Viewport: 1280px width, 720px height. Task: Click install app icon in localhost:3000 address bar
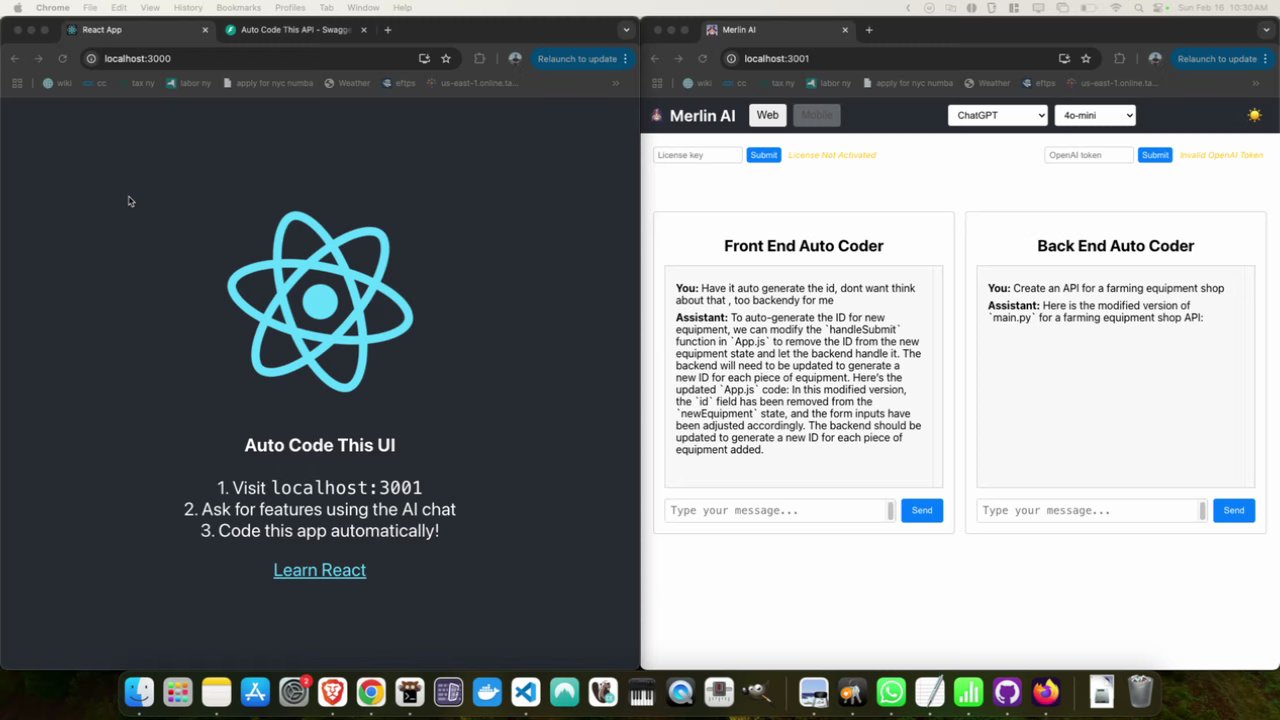point(424,59)
